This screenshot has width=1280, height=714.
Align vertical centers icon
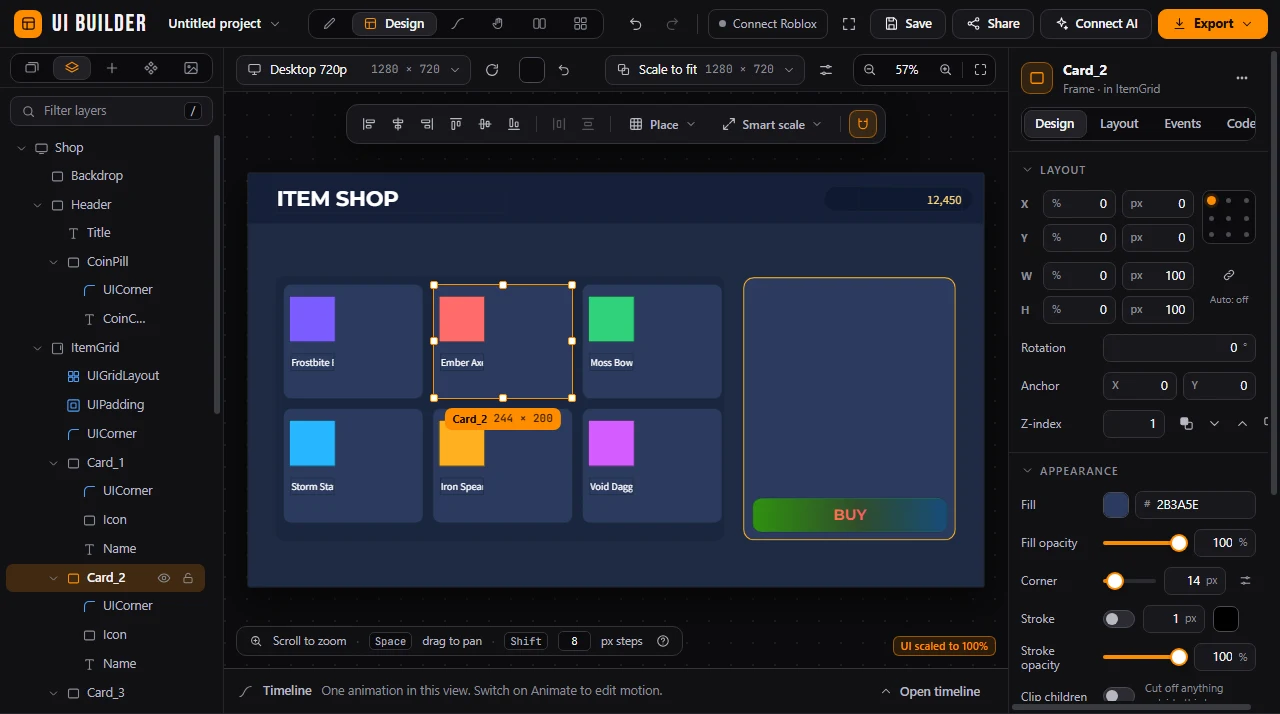(x=485, y=124)
